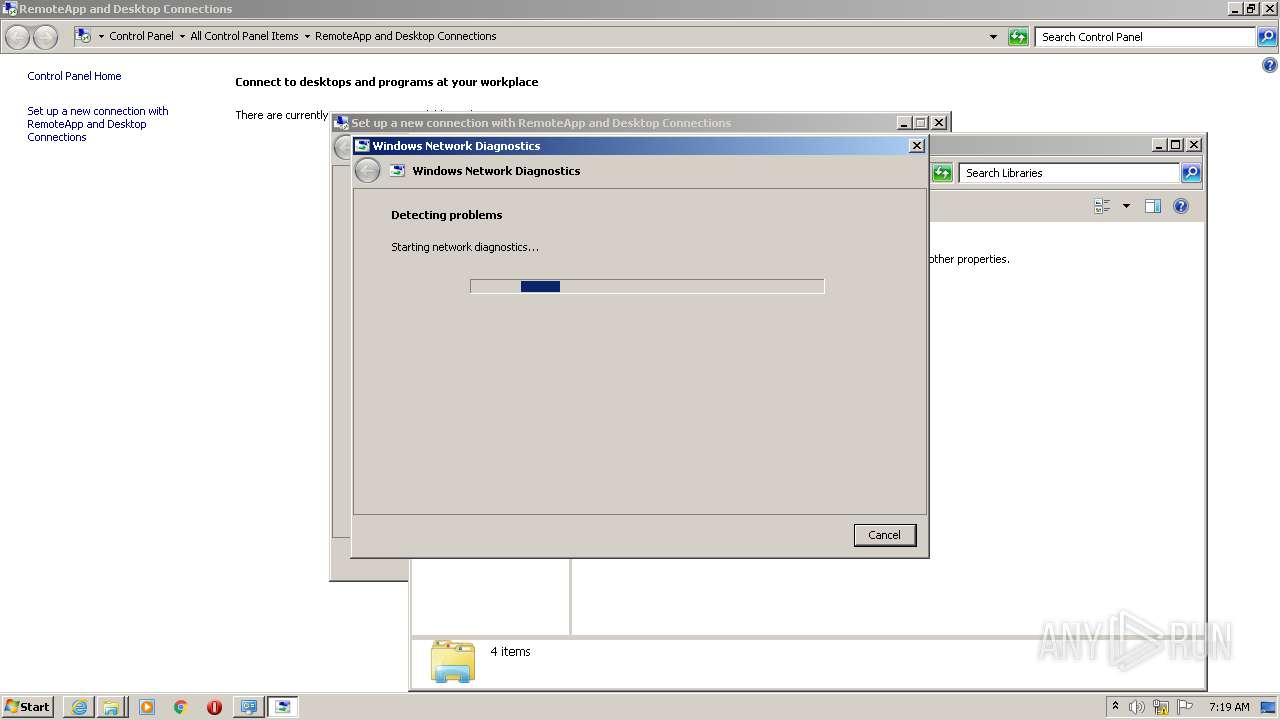Focus the Search Control Panel field
Viewport: 1280px width, 720px height.
point(1145,37)
